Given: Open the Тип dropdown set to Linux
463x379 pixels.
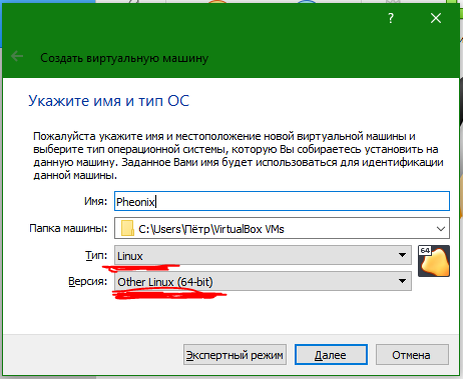Looking at the screenshot, I should [x=263, y=255].
